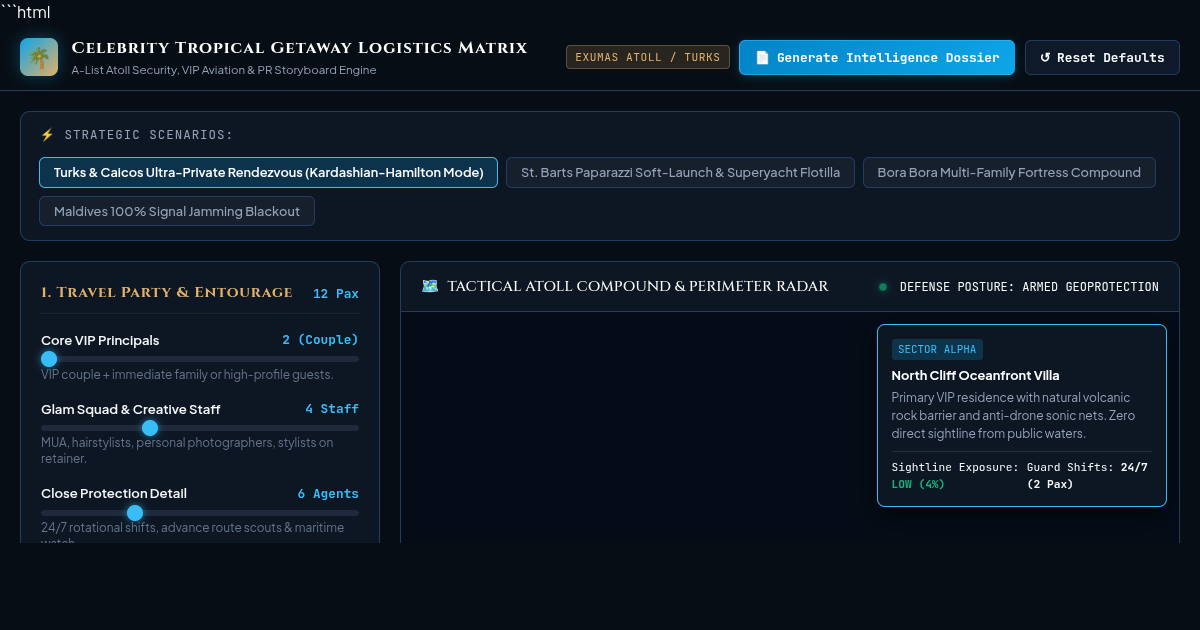
Task: Click North Cliff Oceanfront Villa heading
Action: click(975, 376)
